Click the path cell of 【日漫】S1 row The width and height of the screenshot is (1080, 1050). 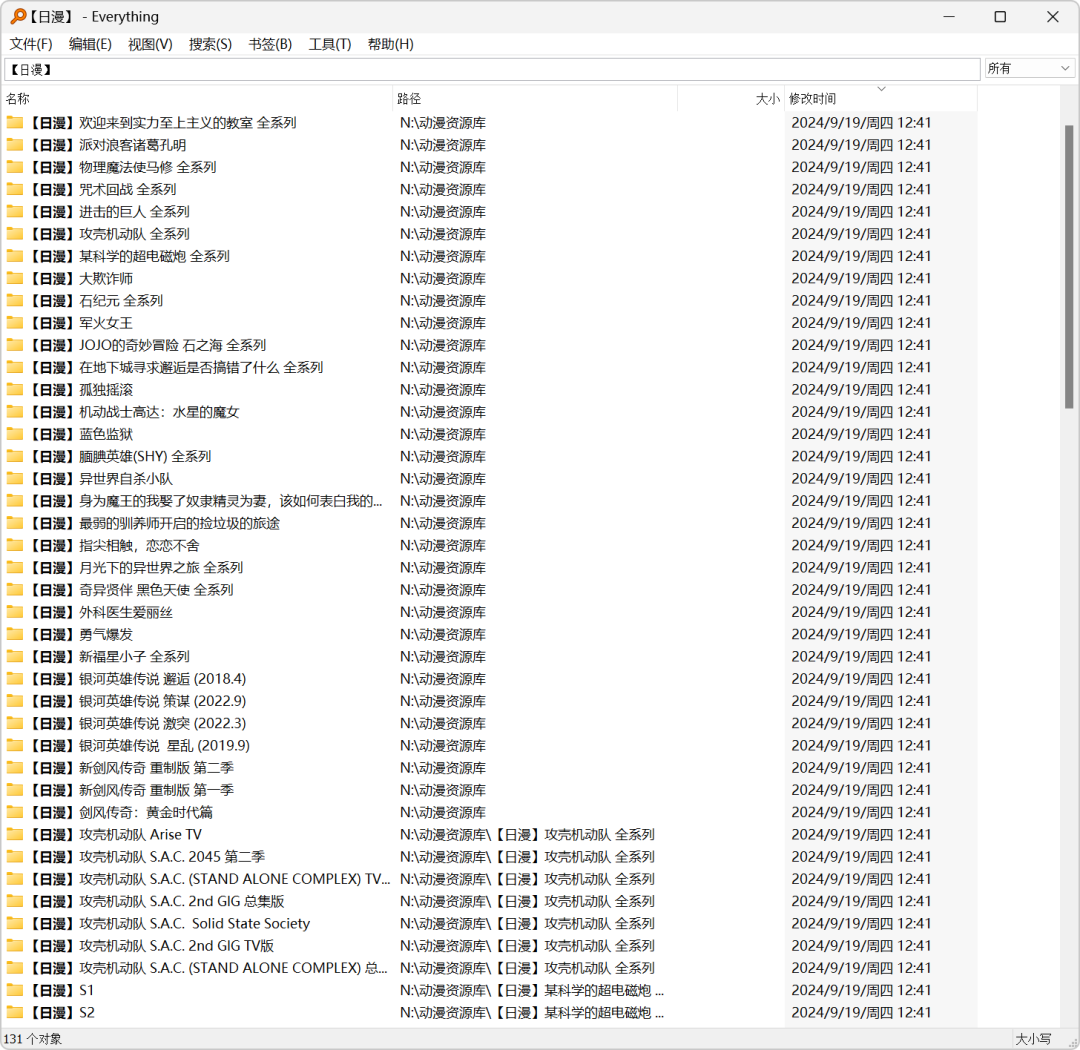(x=532, y=990)
